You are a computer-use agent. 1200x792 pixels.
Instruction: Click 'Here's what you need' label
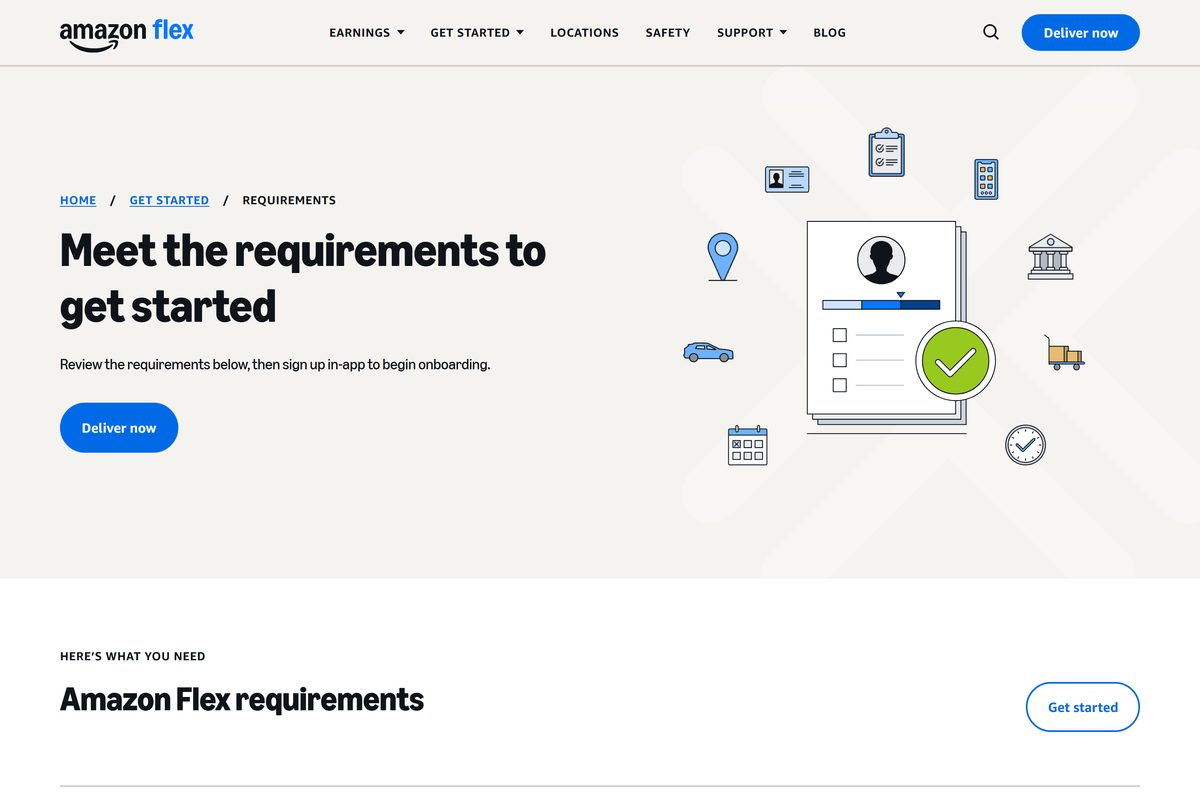(133, 657)
